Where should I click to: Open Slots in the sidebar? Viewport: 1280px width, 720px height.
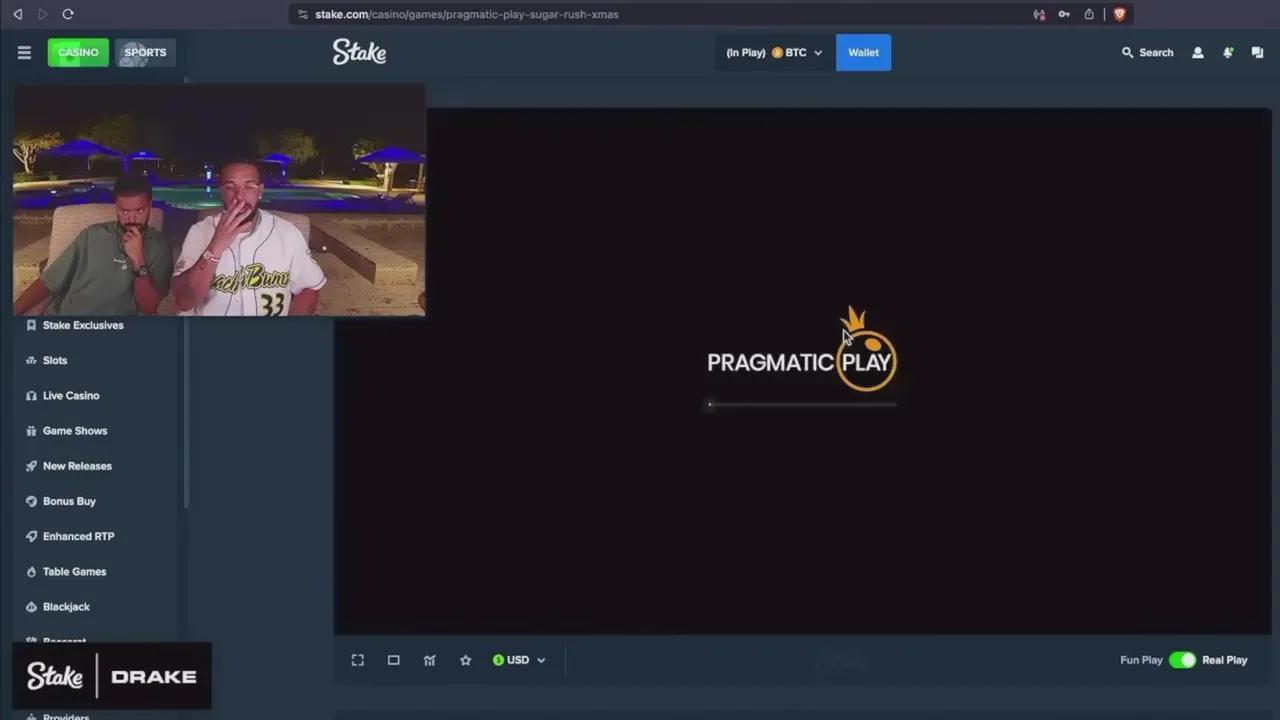[55, 360]
